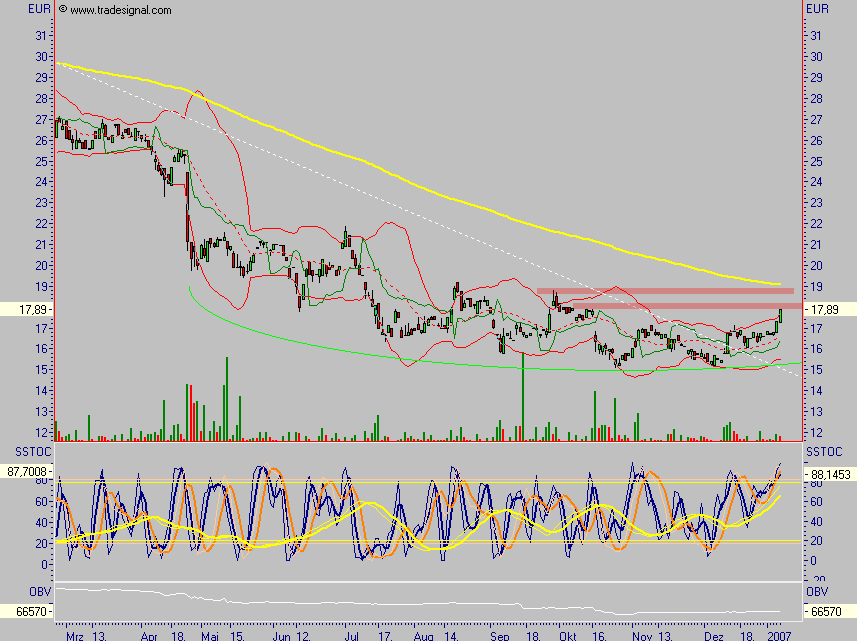Click the 87,7008 stochastic value label
The width and height of the screenshot is (857, 641).
coord(26,468)
